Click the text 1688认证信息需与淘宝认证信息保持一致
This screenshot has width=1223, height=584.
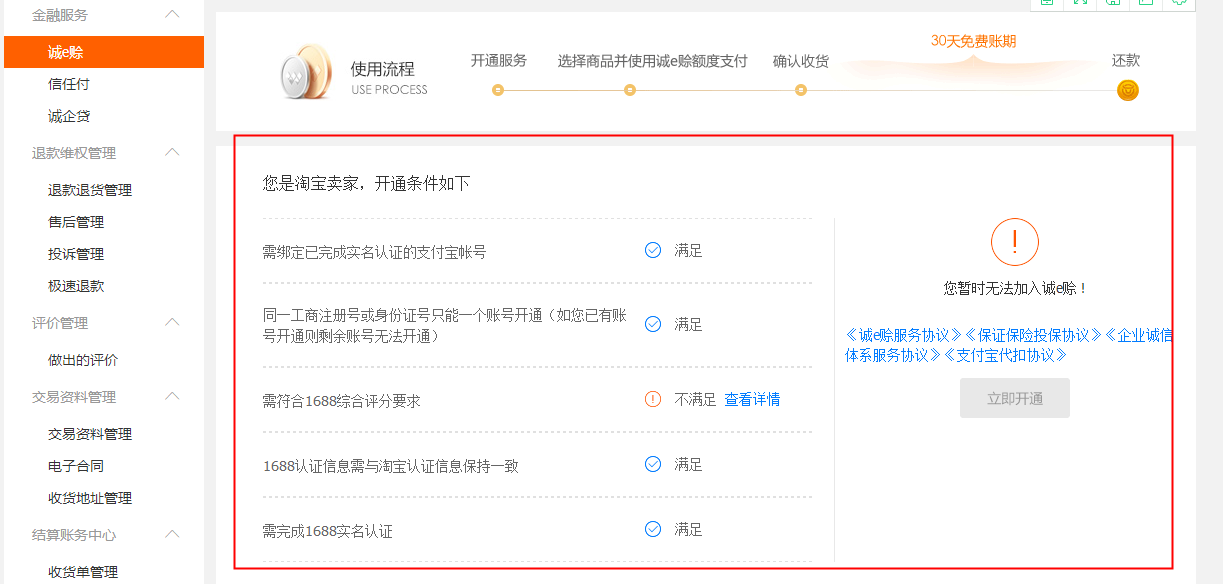point(390,466)
